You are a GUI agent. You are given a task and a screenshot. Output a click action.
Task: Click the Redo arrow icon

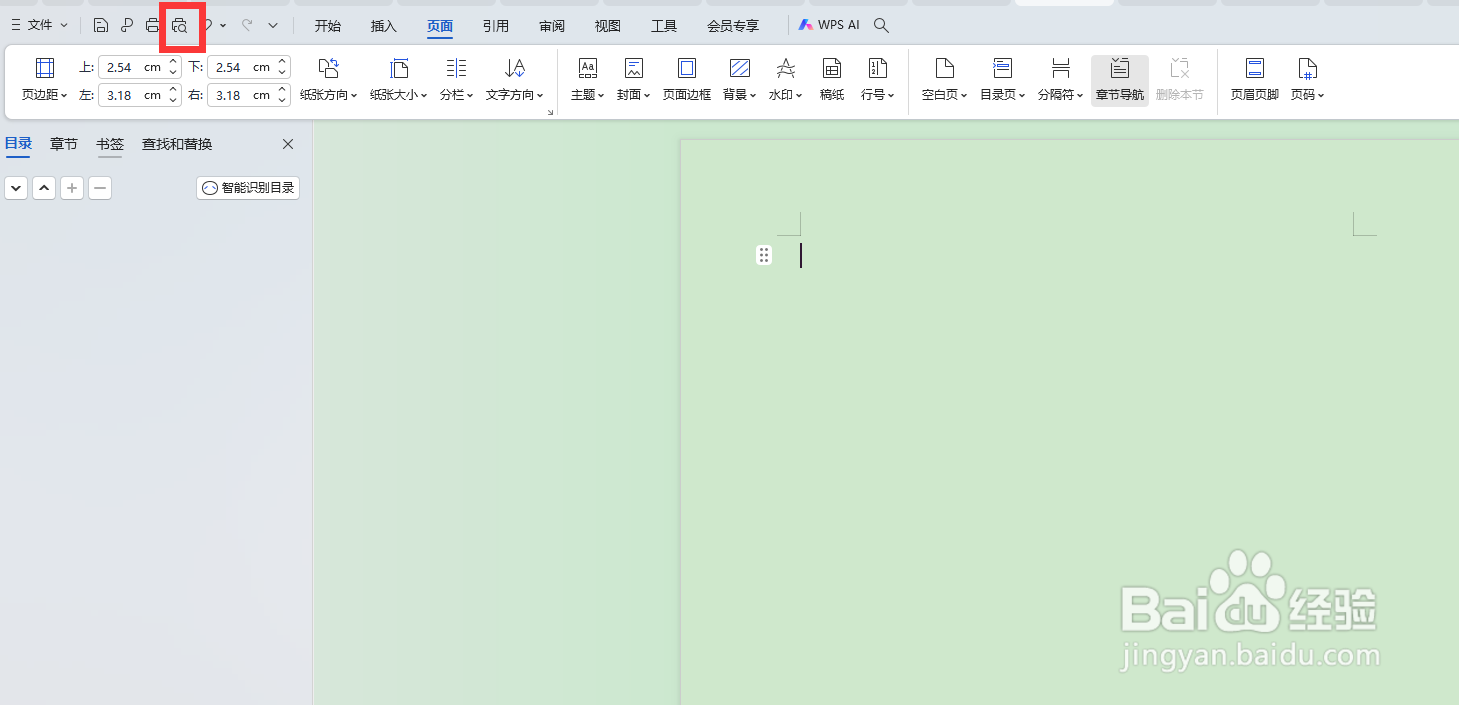[x=247, y=25]
